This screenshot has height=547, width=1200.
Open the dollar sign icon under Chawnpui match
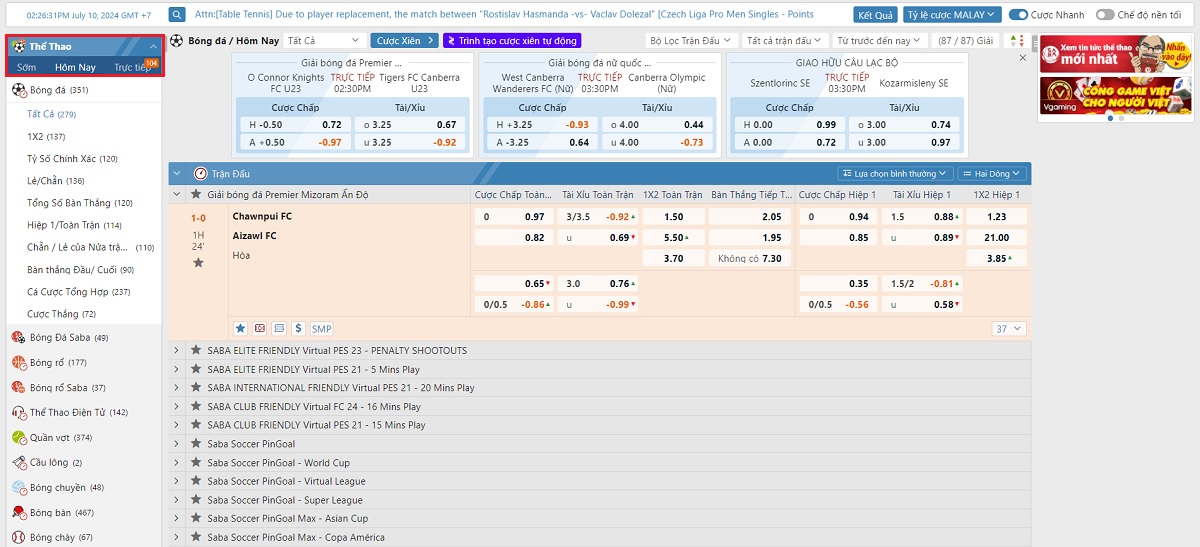tap(298, 328)
